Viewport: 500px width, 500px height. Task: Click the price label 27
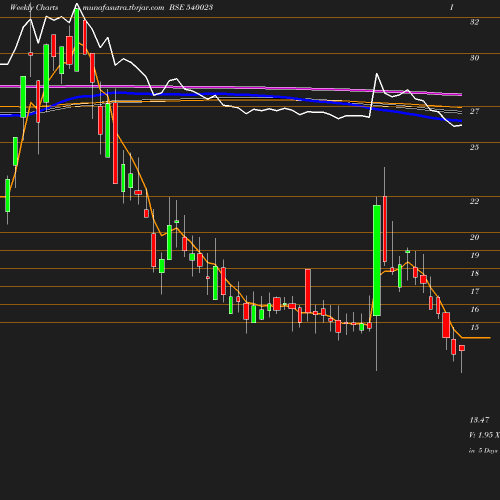474,111
